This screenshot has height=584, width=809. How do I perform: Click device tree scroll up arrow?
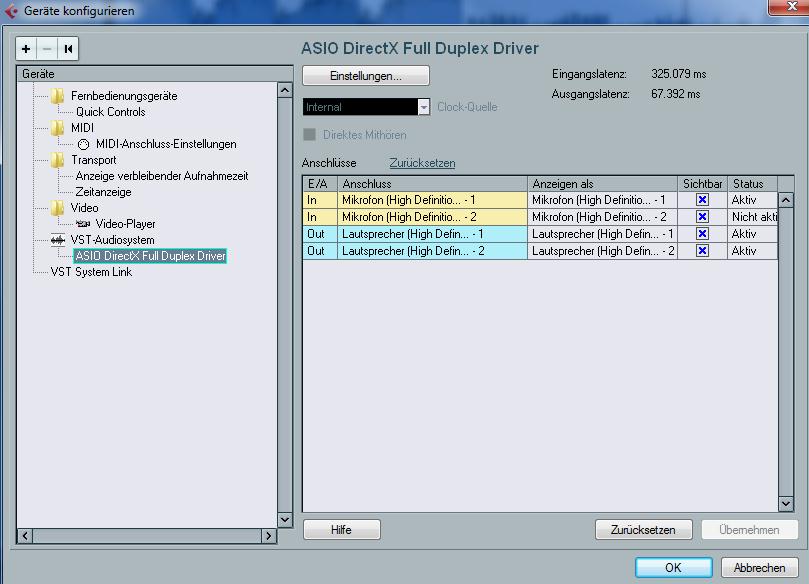tap(285, 90)
